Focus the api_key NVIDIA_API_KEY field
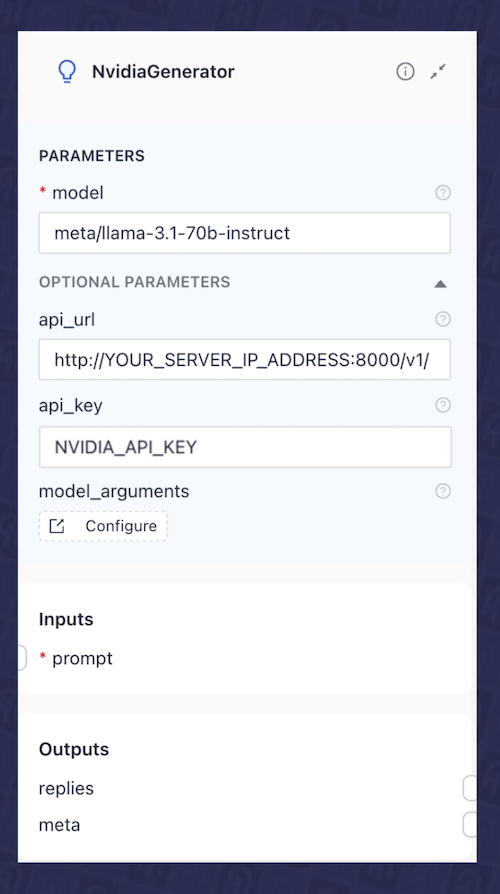Image resolution: width=500 pixels, height=894 pixels. pyautogui.click(x=245, y=447)
